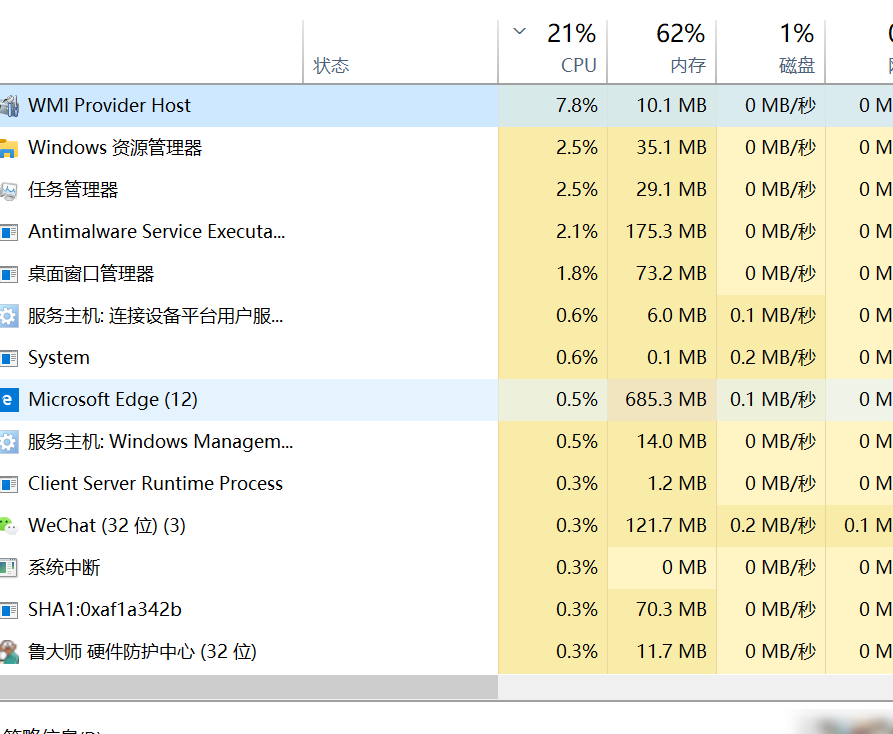The width and height of the screenshot is (893, 734).
Task: Select the Microsoft Edge (12) process name
Action: click(x=113, y=400)
